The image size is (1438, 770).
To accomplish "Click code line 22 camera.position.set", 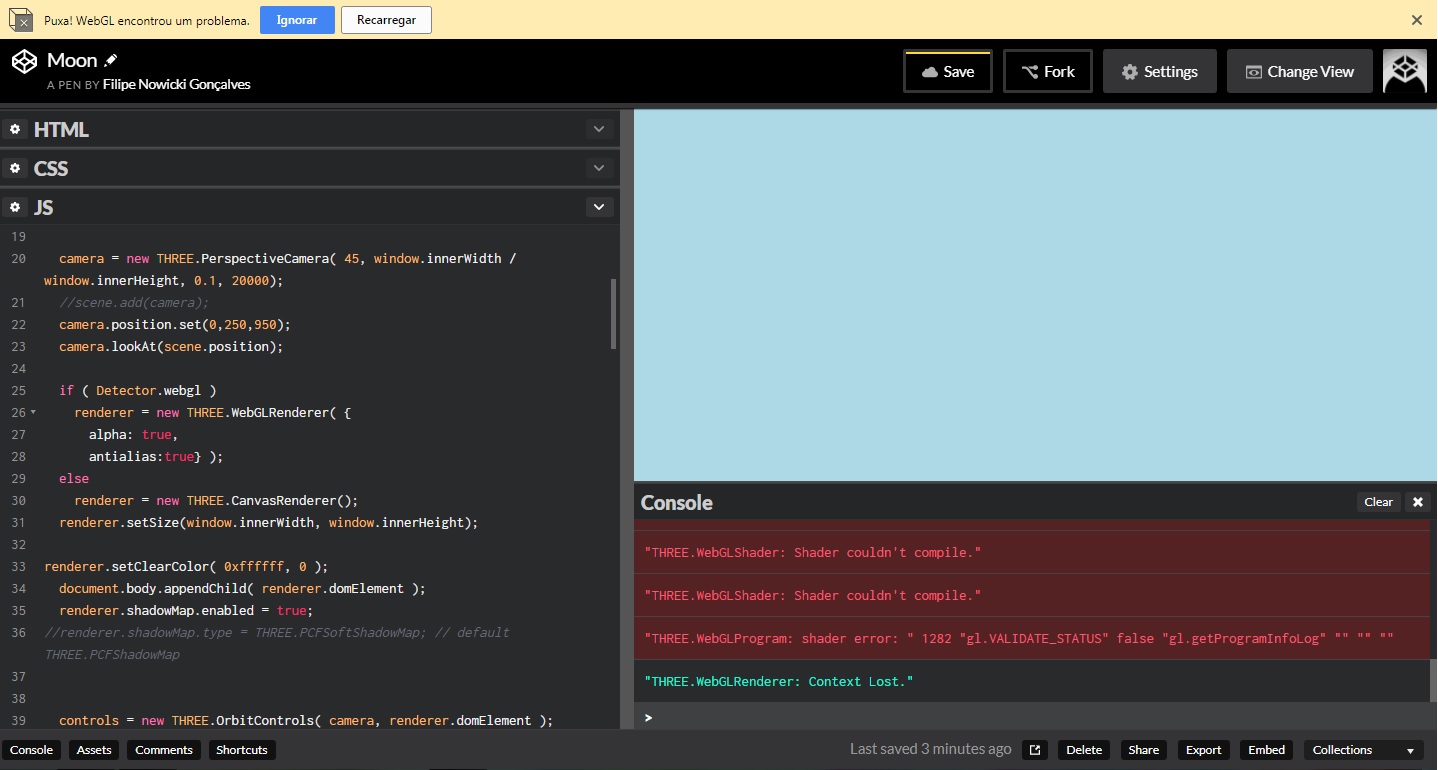I will (174, 324).
